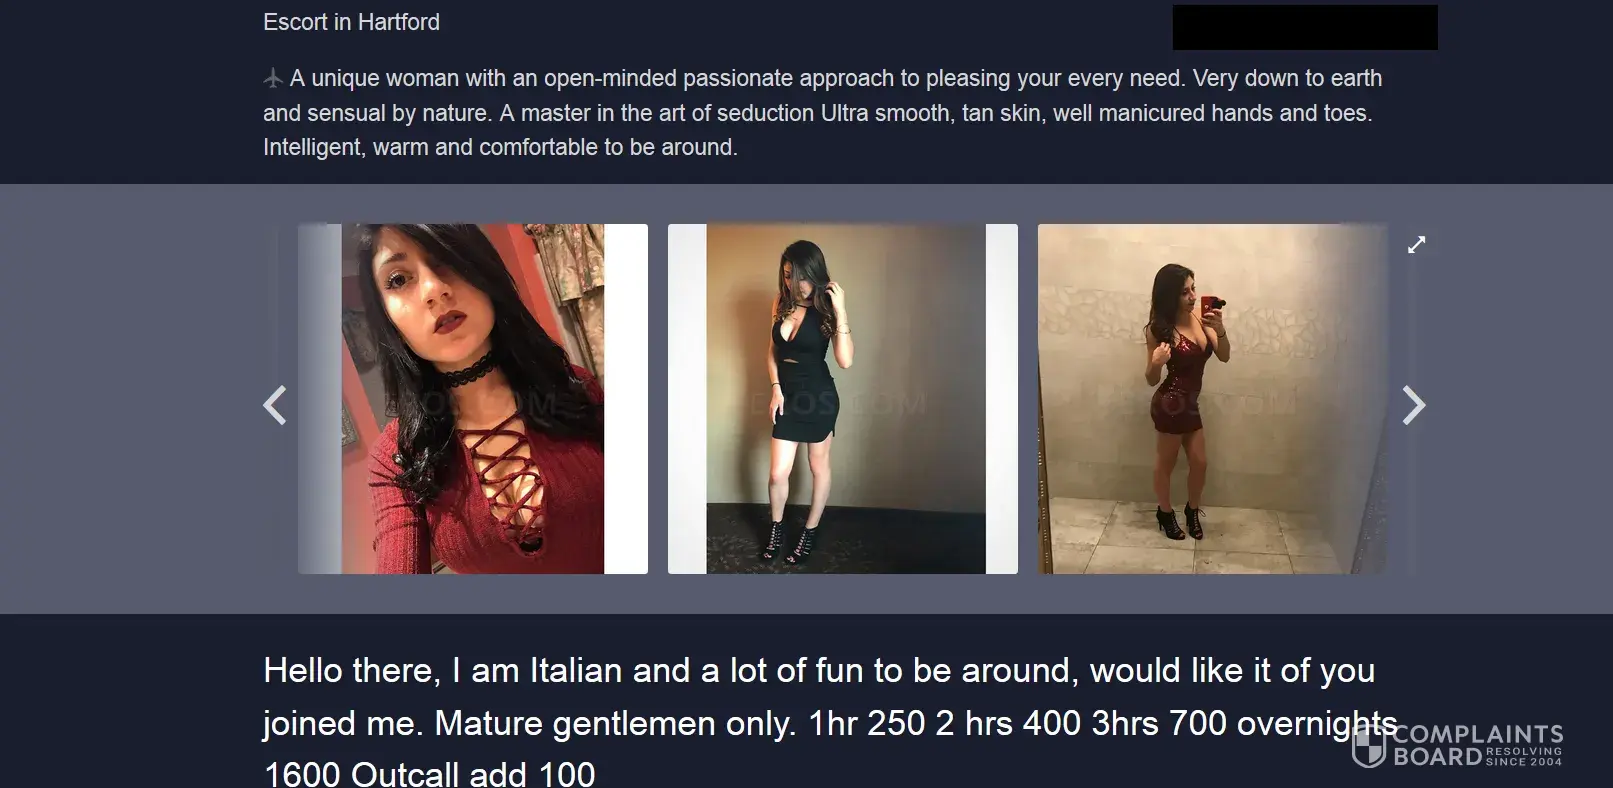Click the airplane icon beside the description
The height and width of the screenshot is (788, 1613).
[273, 78]
